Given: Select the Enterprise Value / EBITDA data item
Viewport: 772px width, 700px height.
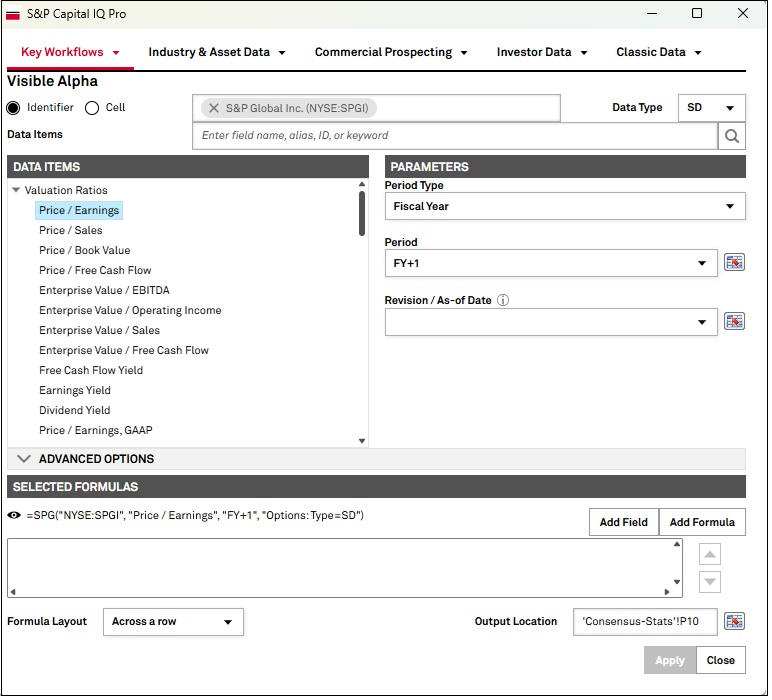Looking at the screenshot, I should [105, 291].
